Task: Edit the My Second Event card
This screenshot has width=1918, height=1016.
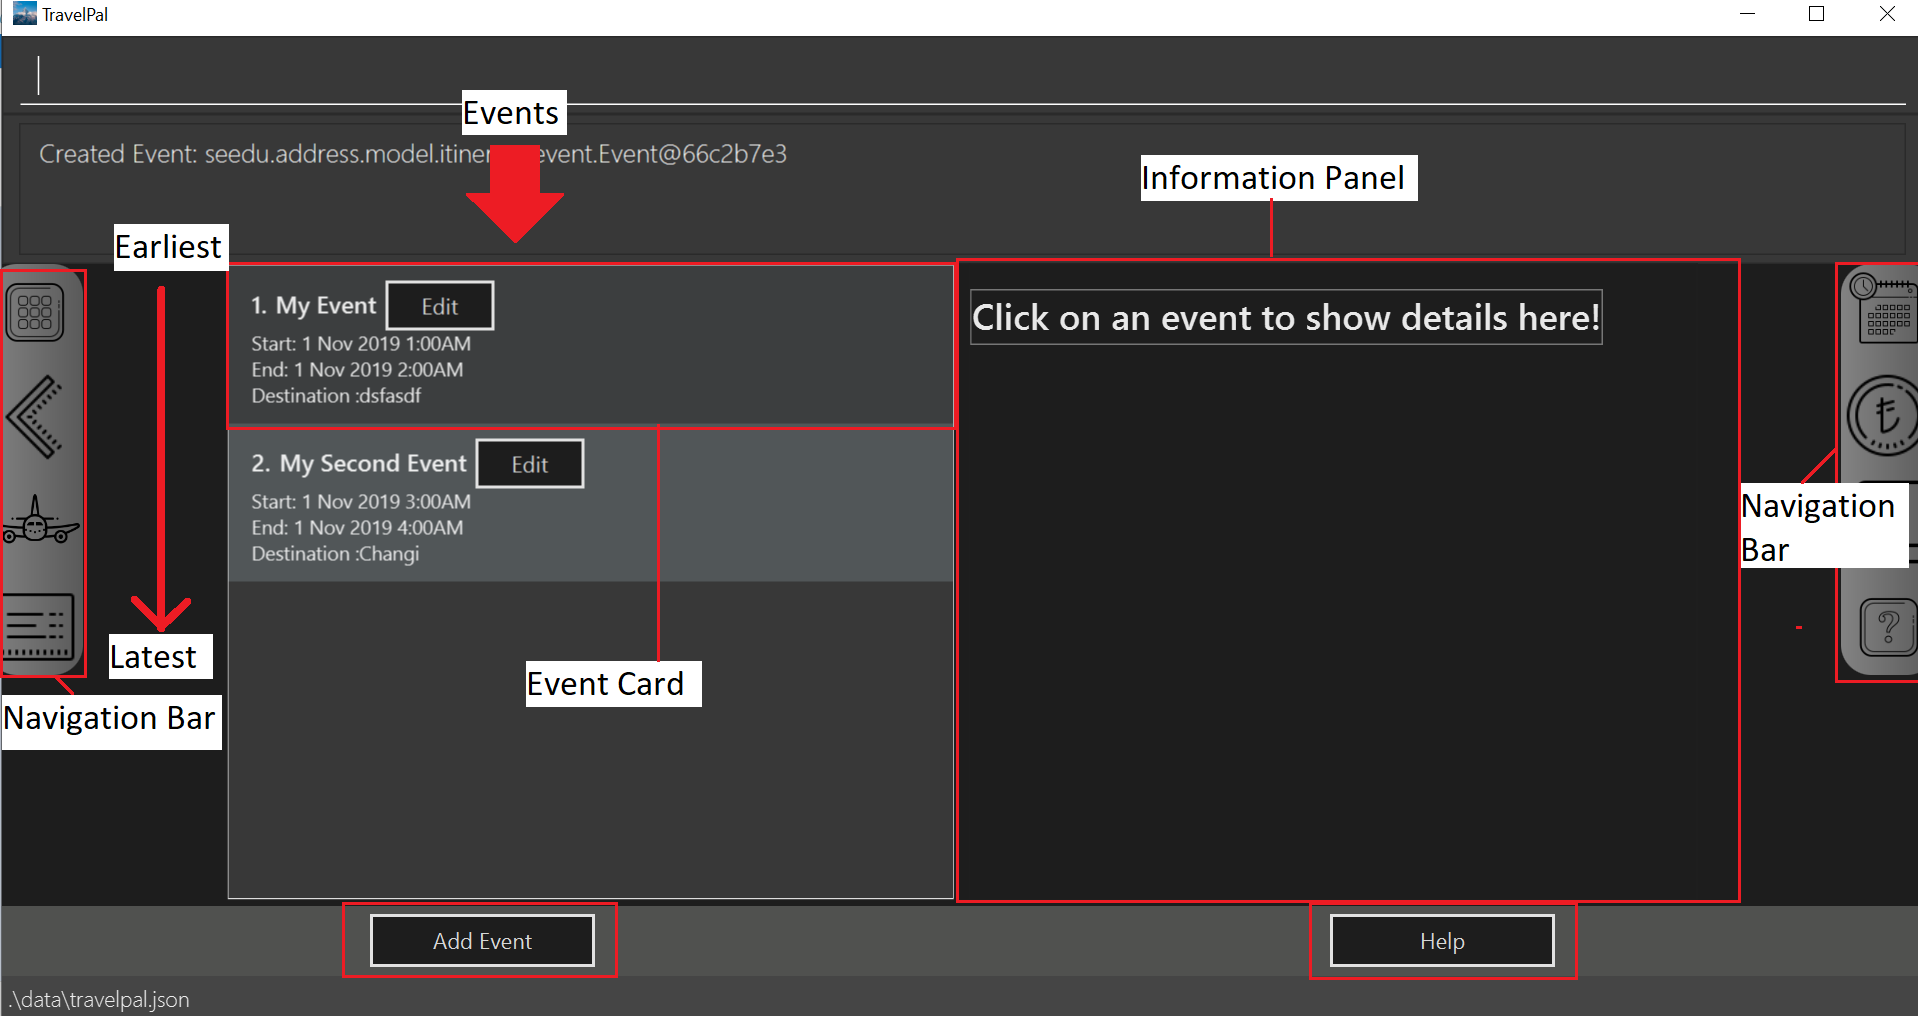Action: pyautogui.click(x=530, y=464)
